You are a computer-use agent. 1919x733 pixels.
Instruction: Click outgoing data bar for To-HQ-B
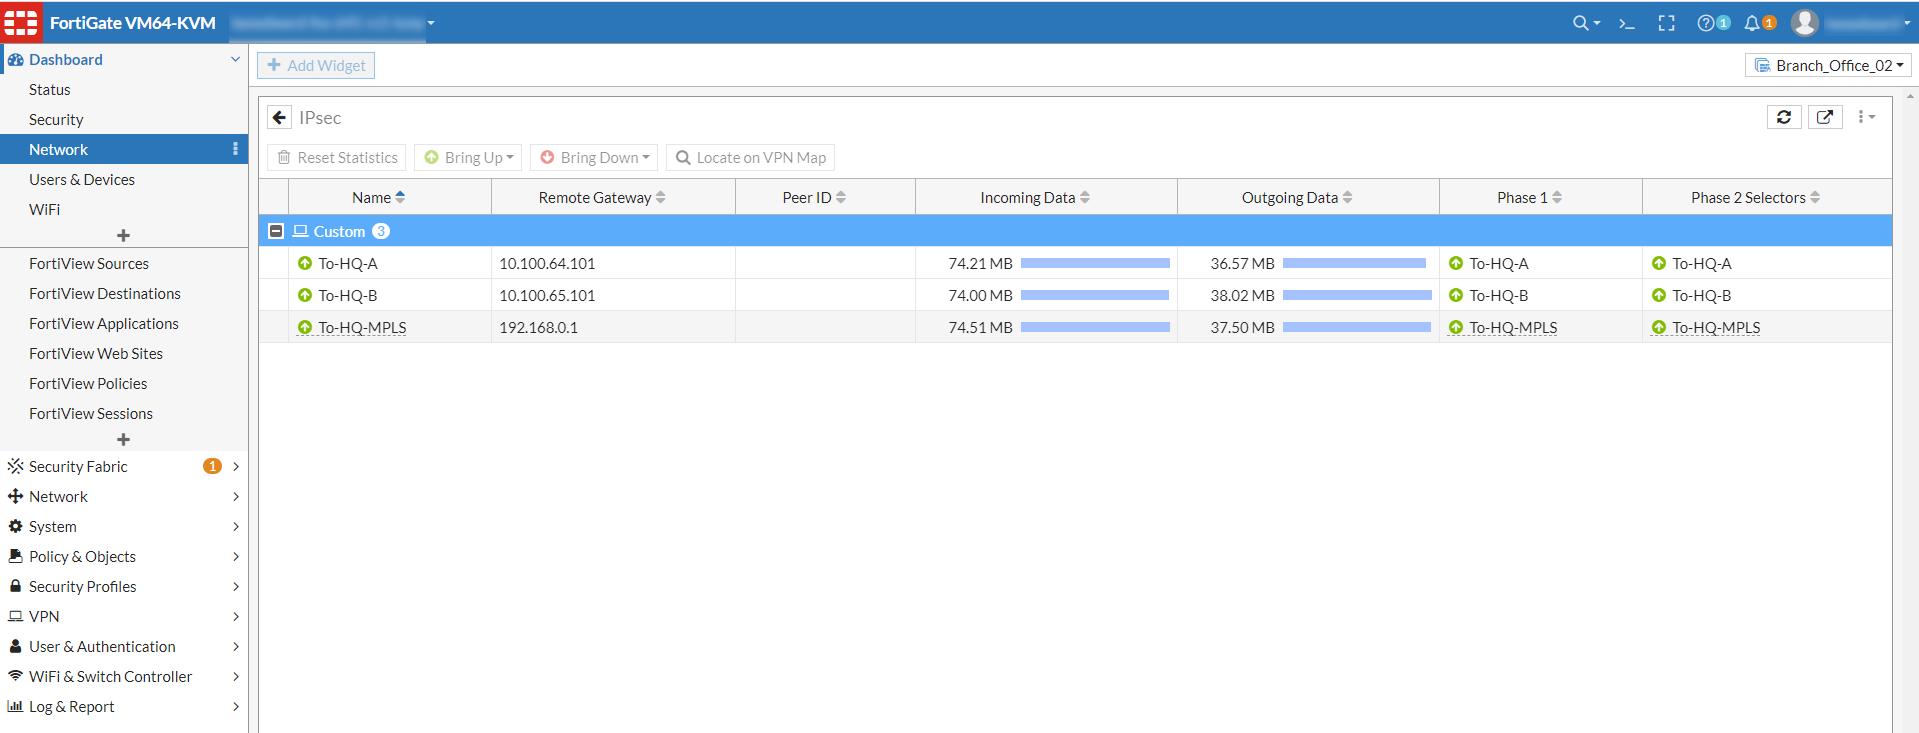(1357, 295)
